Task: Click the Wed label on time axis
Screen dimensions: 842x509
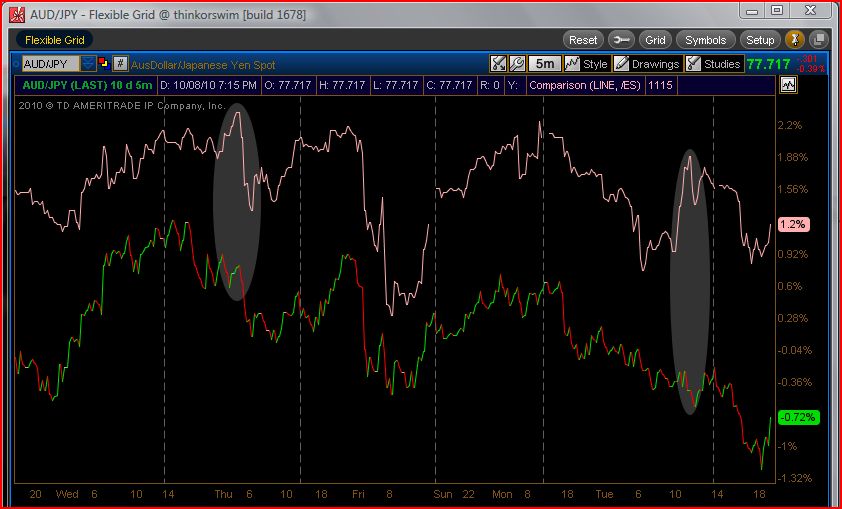Action: (x=67, y=494)
